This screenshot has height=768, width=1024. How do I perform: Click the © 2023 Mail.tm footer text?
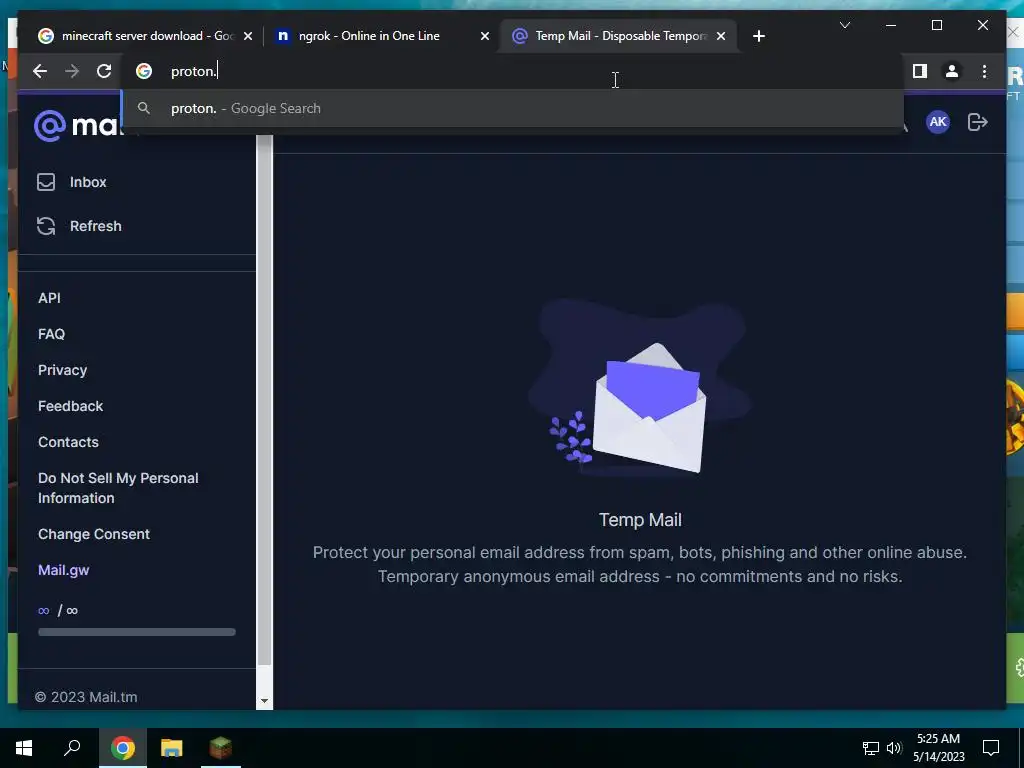click(x=86, y=697)
